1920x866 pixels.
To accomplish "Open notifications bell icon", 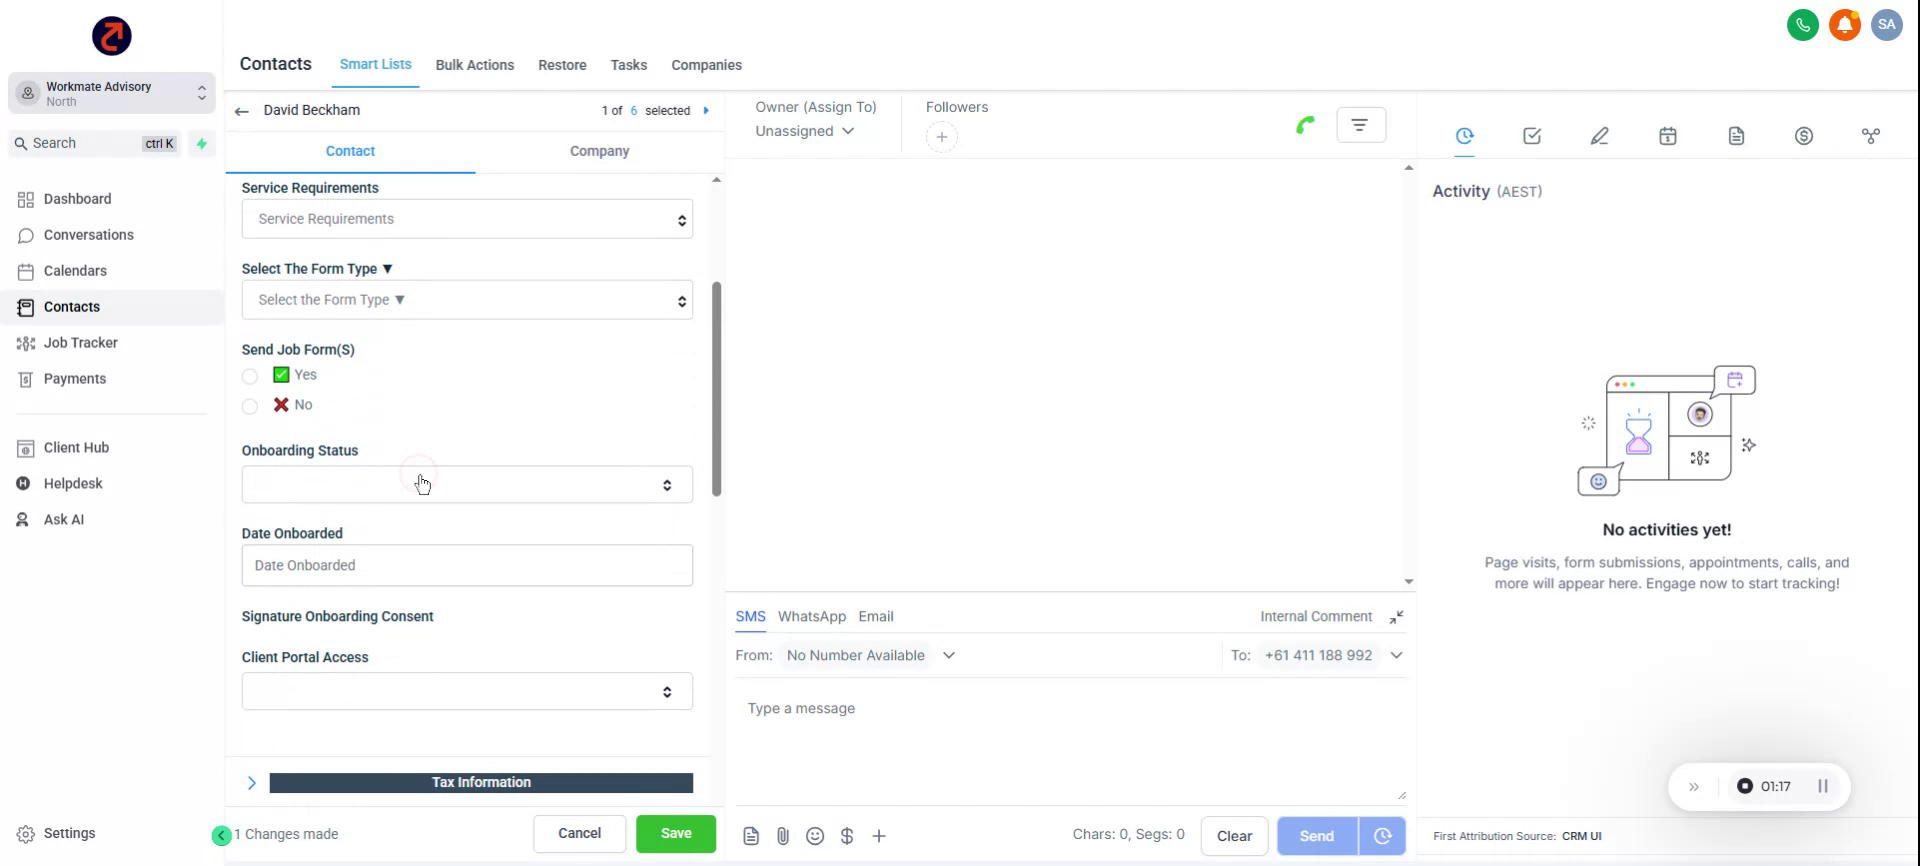I will point(1845,25).
